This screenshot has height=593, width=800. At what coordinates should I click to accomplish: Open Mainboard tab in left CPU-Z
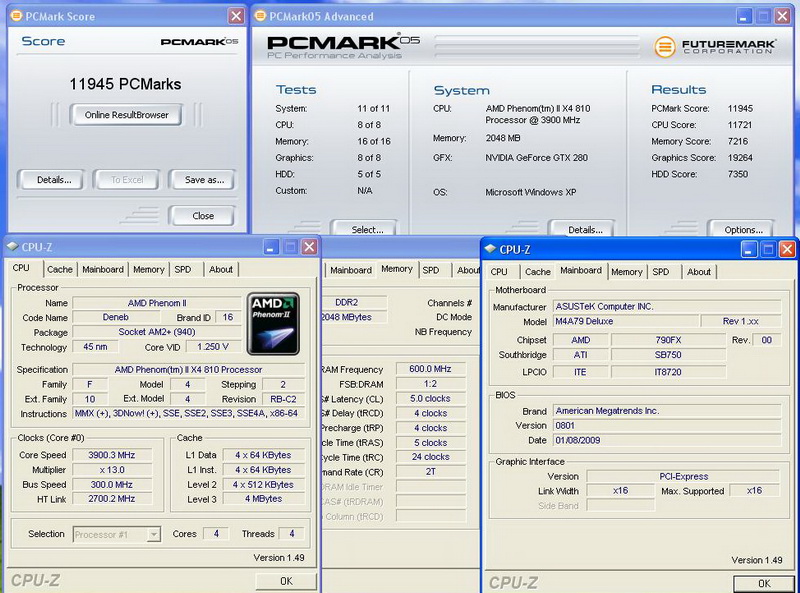click(x=103, y=269)
